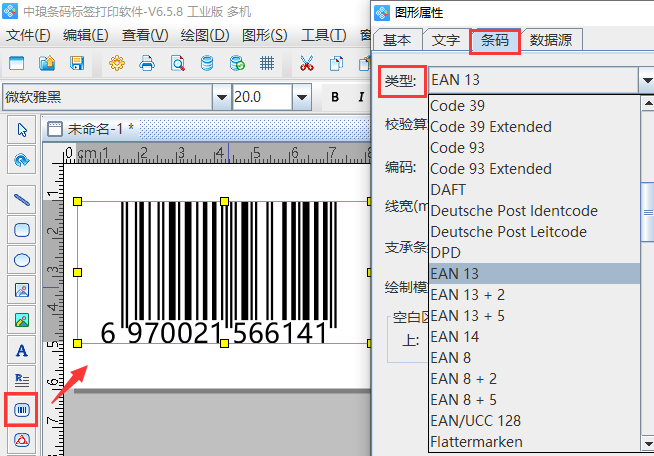The width and height of the screenshot is (654, 456).
Task: Select the red triangle shape tool
Action: pyautogui.click(x=22, y=440)
